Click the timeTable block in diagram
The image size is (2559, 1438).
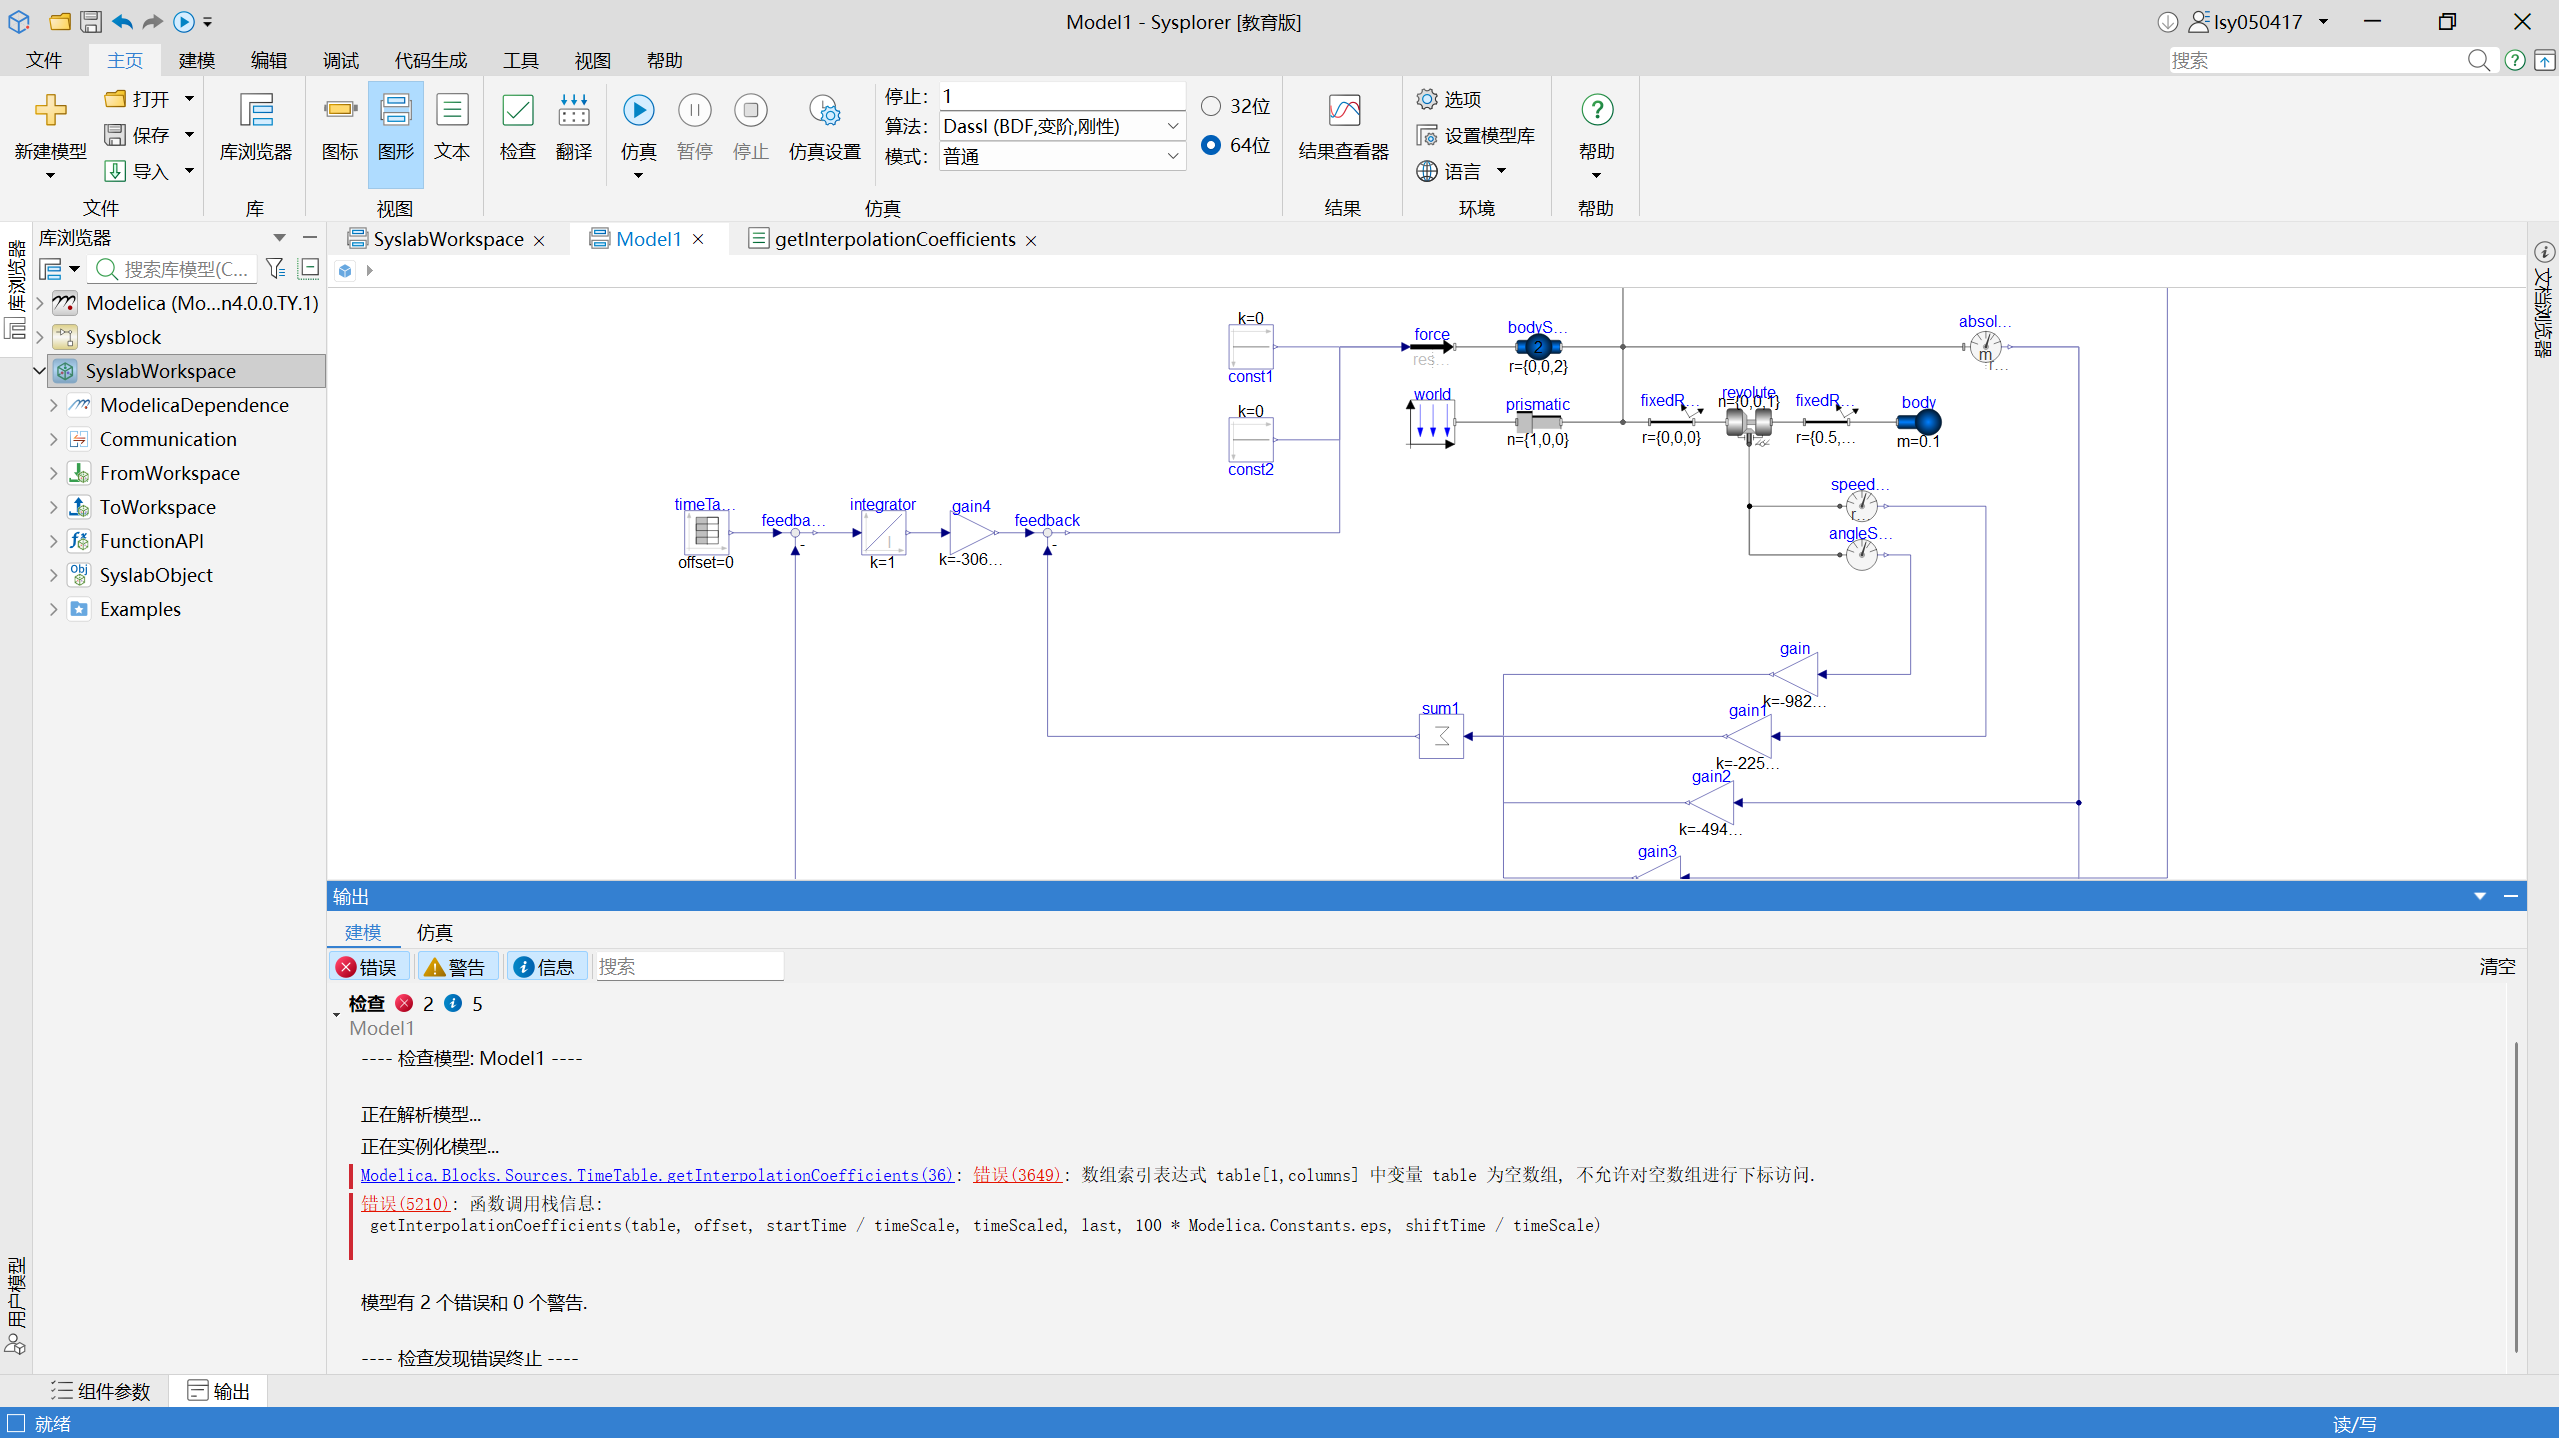click(x=706, y=531)
